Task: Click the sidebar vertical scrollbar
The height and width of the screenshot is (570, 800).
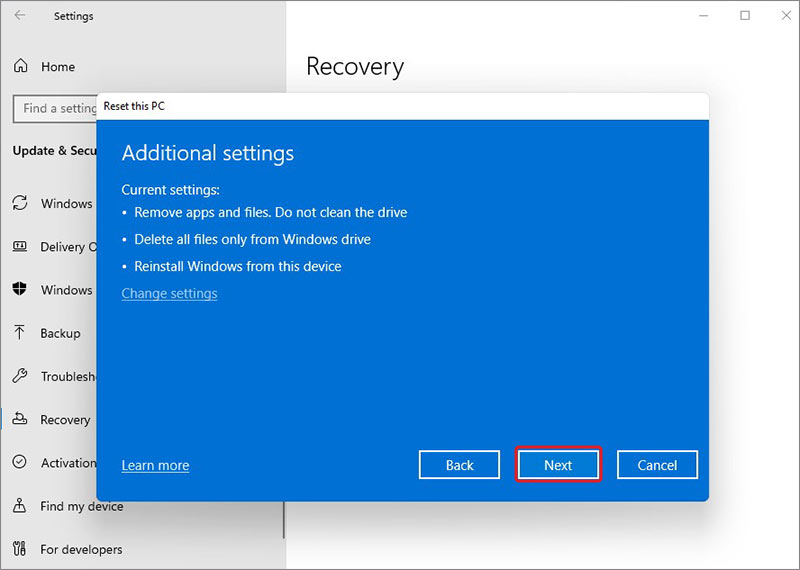Action: [283, 519]
